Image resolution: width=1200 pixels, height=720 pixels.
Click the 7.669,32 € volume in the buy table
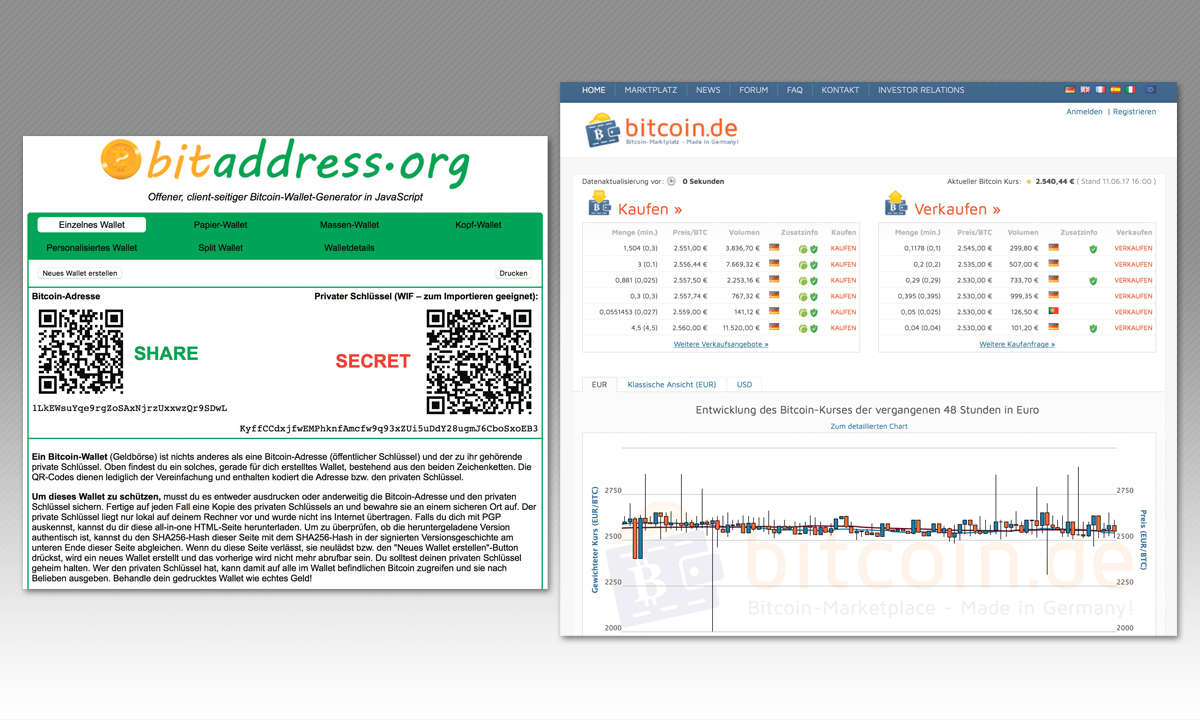[742, 265]
